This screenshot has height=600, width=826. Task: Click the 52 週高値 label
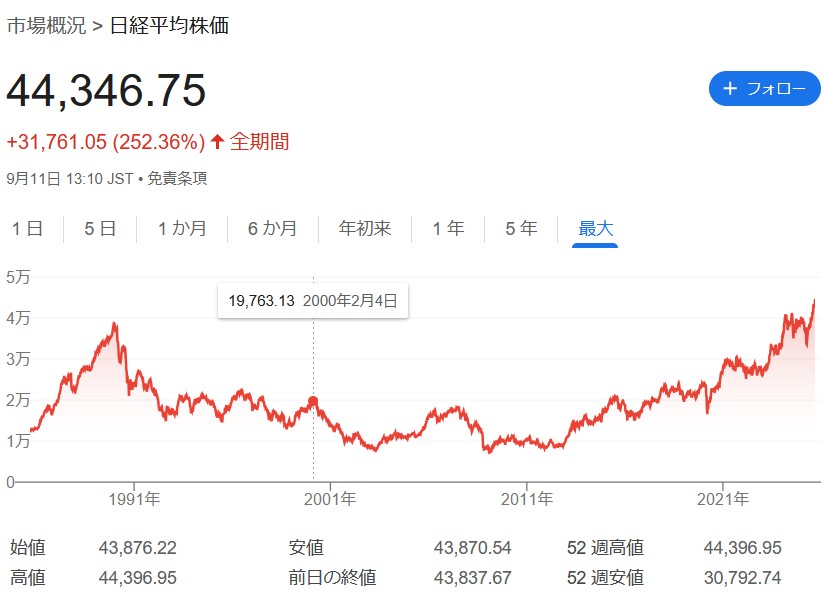605,548
